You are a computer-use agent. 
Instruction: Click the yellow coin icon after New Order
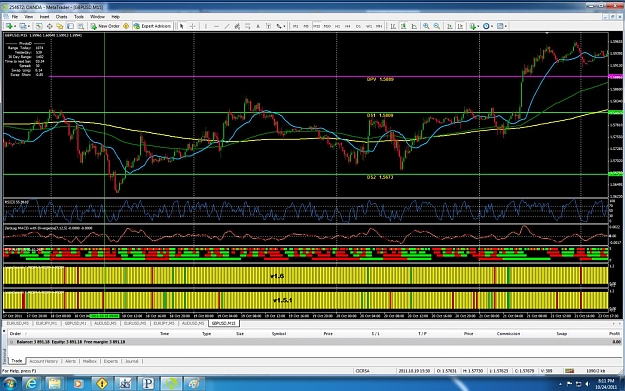(126, 26)
